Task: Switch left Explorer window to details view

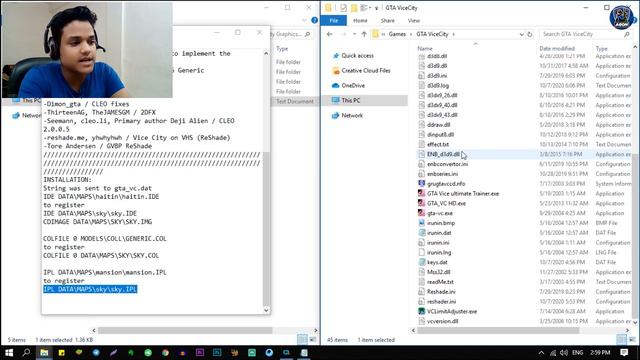Action: 302,339
